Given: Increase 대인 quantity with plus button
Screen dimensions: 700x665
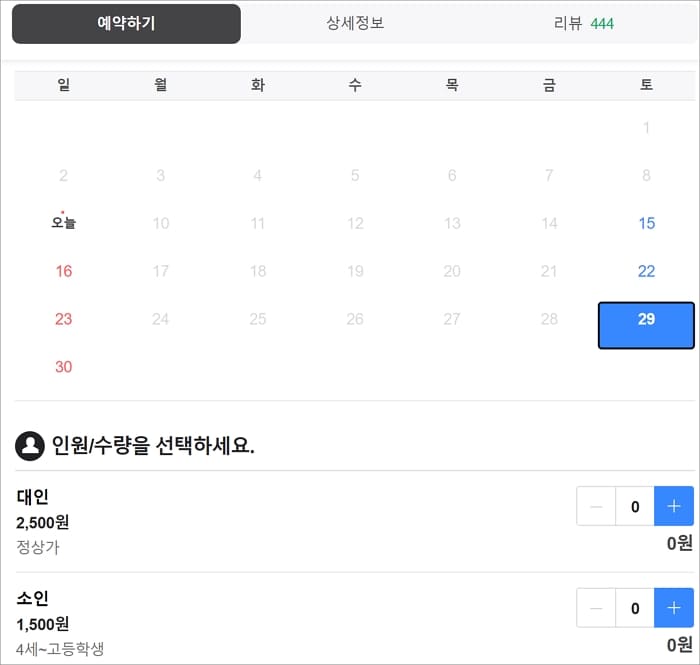Looking at the screenshot, I should [x=673, y=507].
